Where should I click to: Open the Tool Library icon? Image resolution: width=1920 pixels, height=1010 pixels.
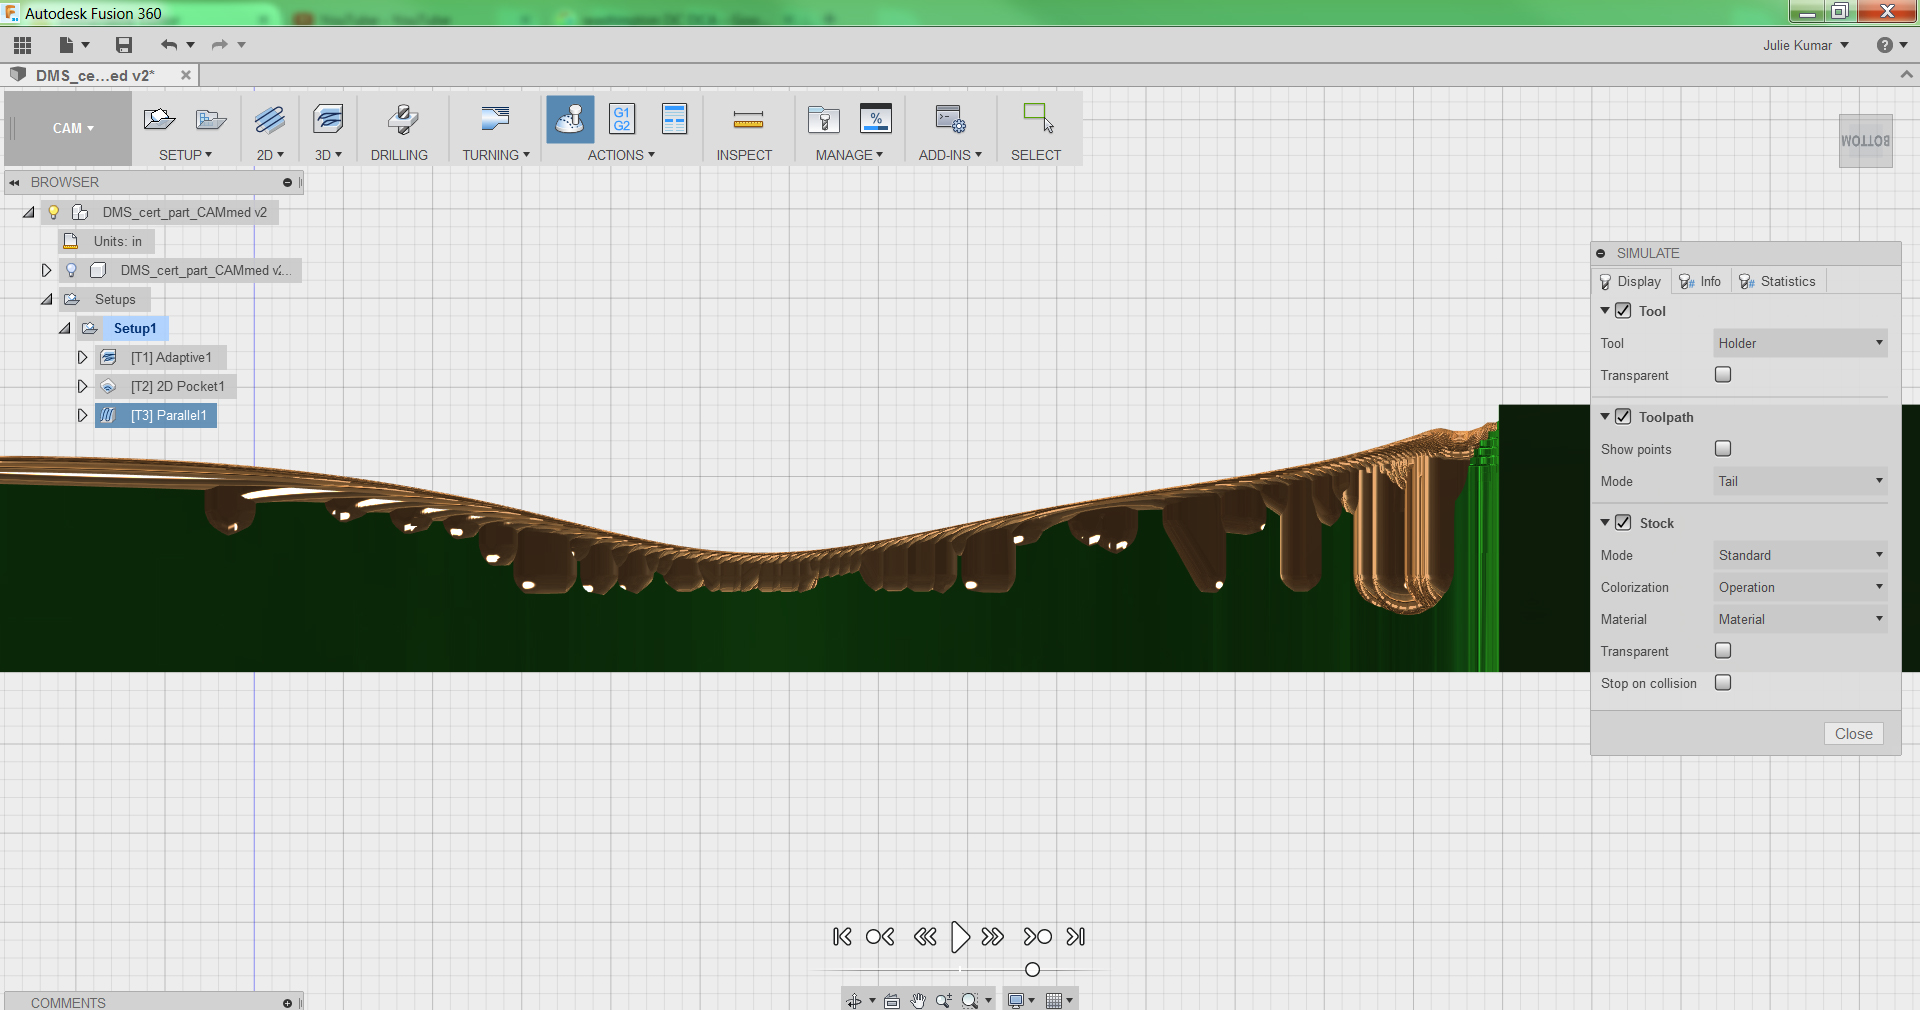pyautogui.click(x=824, y=120)
